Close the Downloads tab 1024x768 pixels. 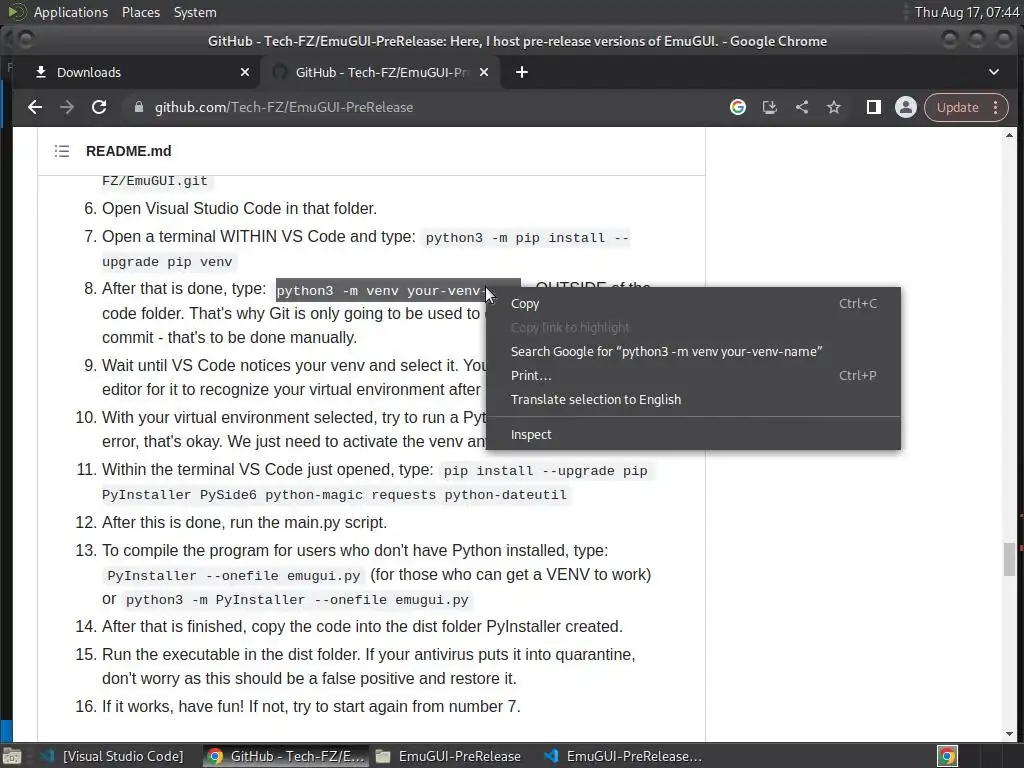point(245,72)
